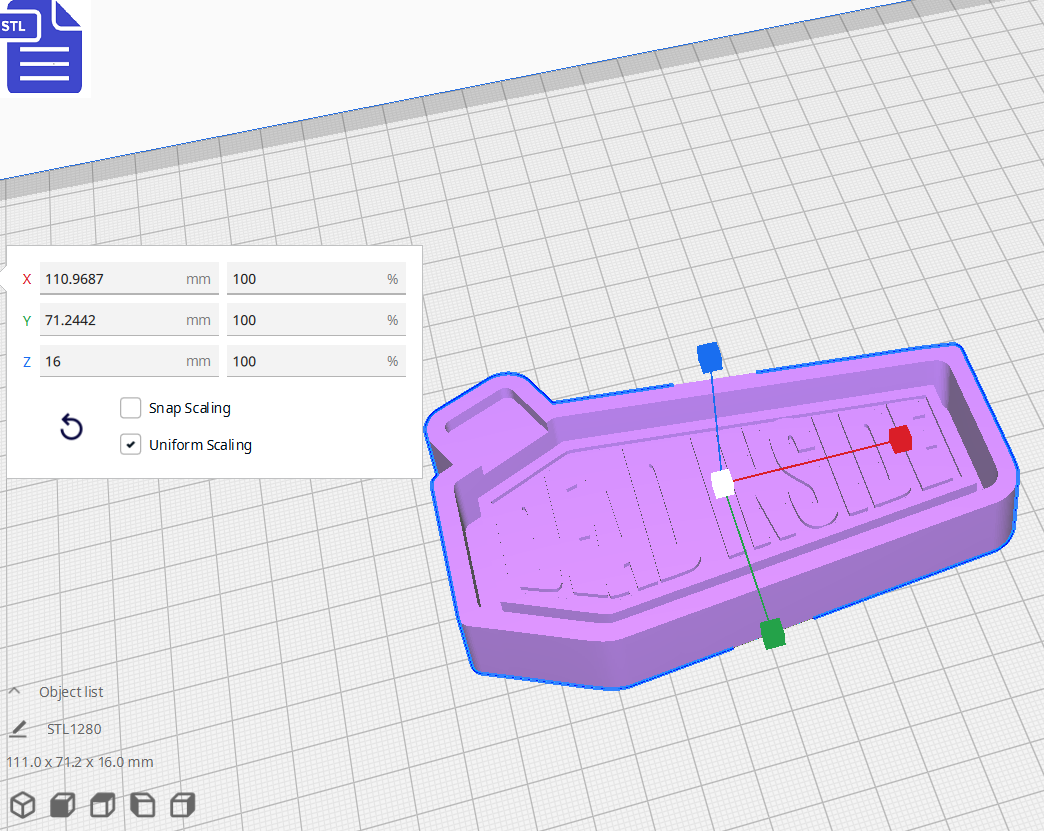Switch to the left side view preset
1044x831 pixels.
(x=142, y=804)
